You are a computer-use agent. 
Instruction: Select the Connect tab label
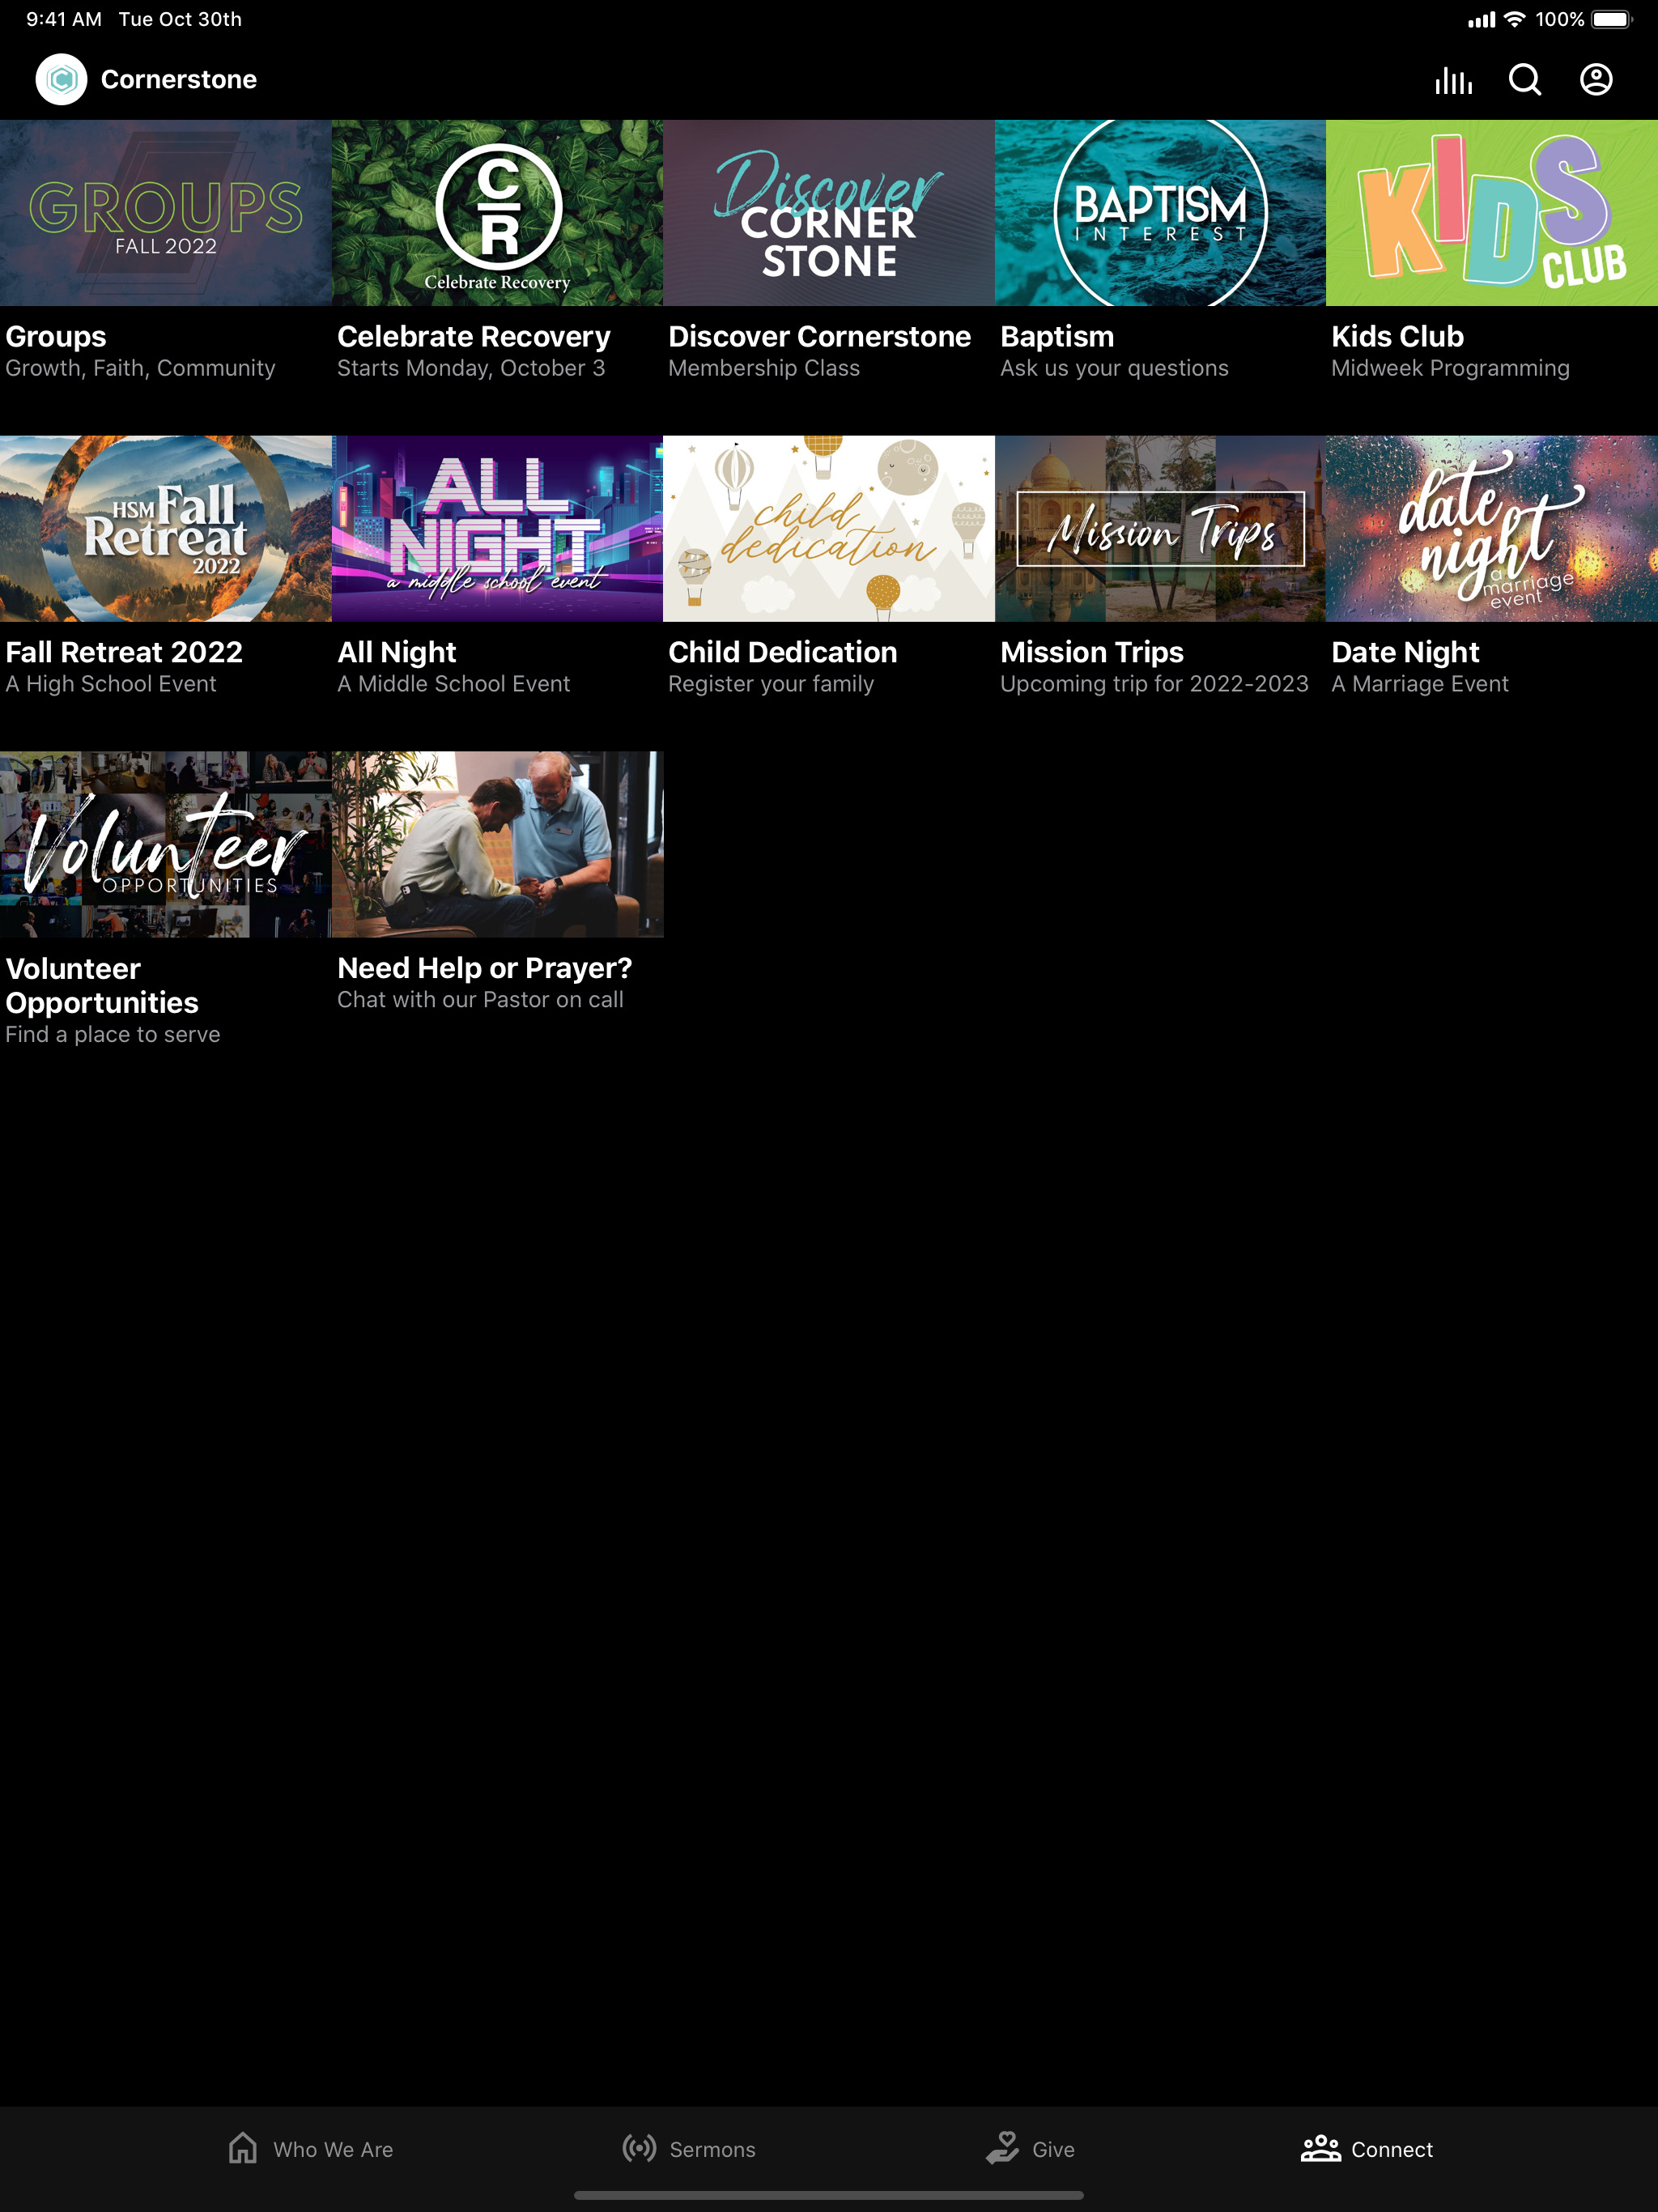click(1392, 2149)
